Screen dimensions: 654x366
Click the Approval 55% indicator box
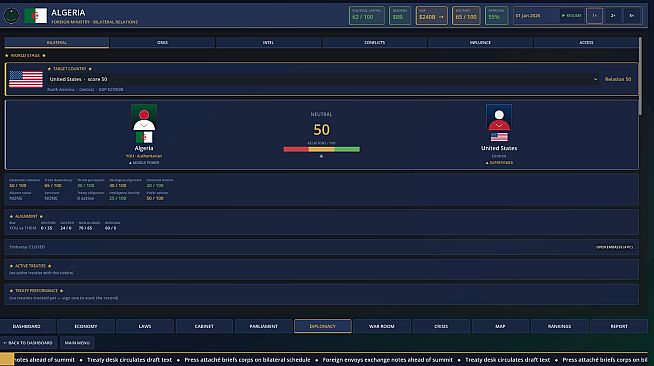[x=496, y=16]
